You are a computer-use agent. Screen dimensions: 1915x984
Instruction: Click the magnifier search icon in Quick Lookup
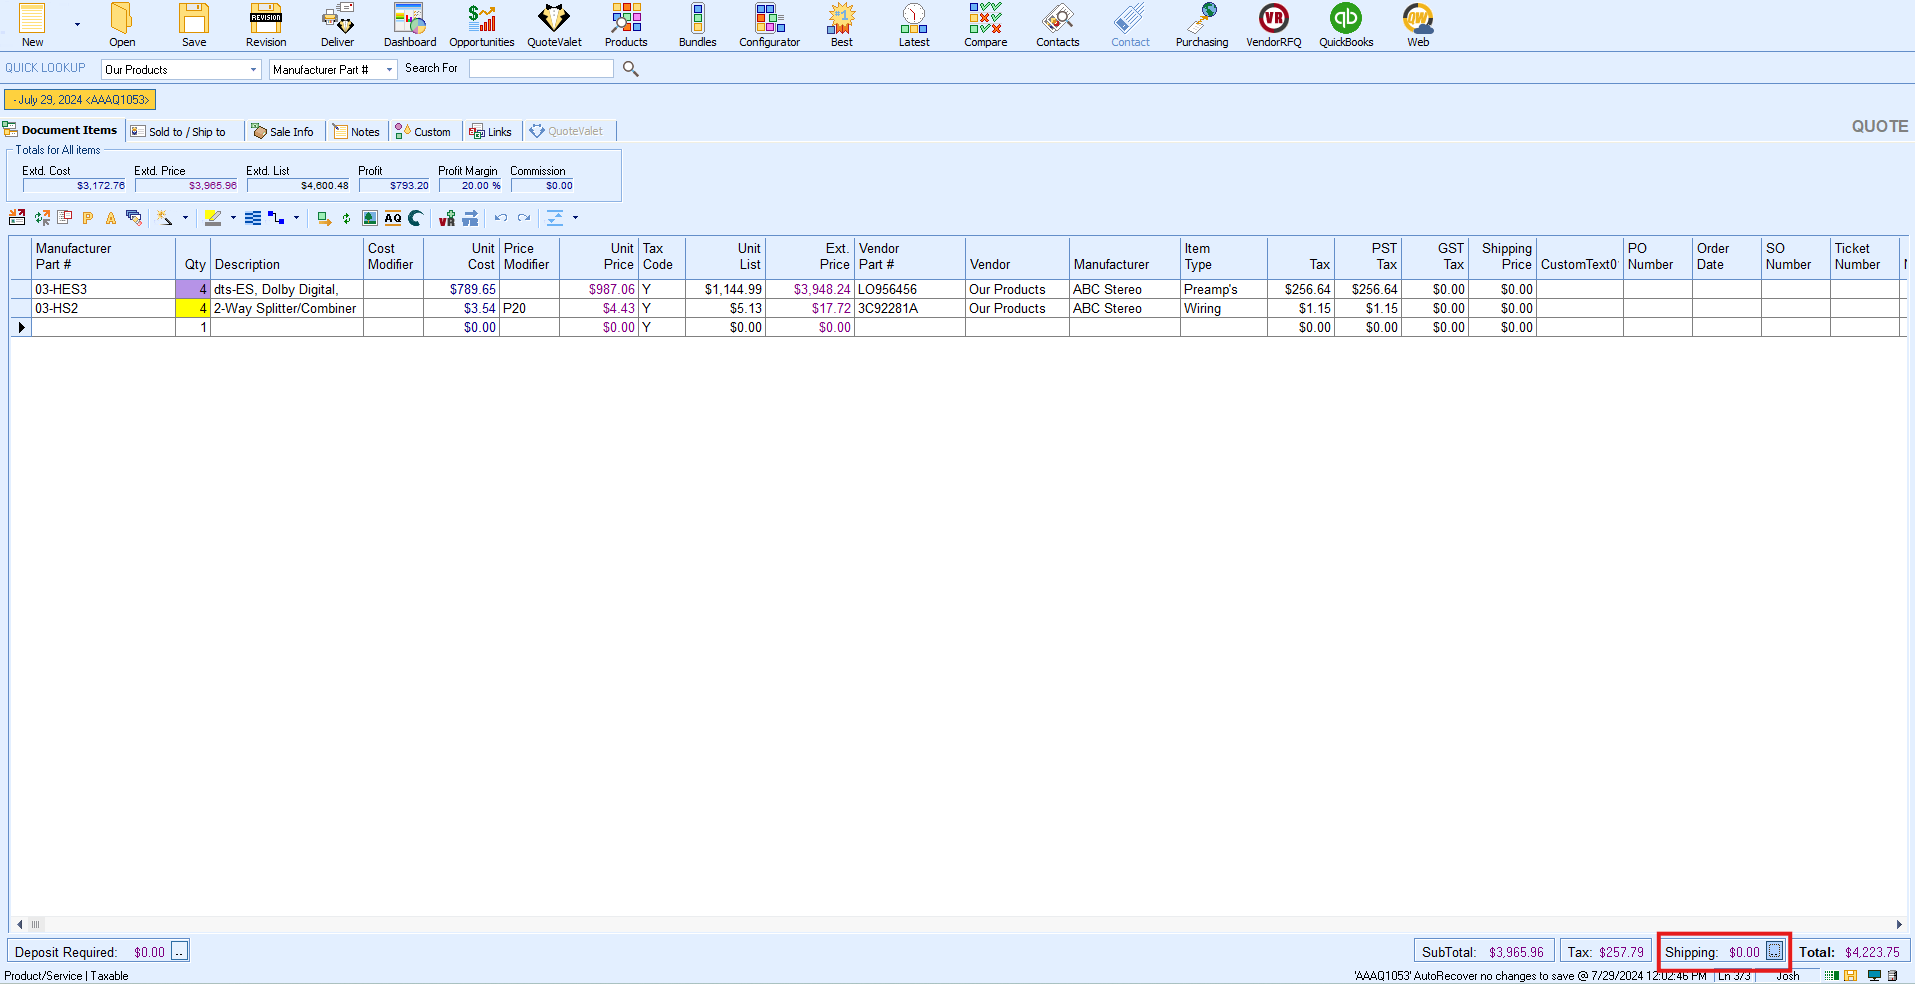pos(630,69)
